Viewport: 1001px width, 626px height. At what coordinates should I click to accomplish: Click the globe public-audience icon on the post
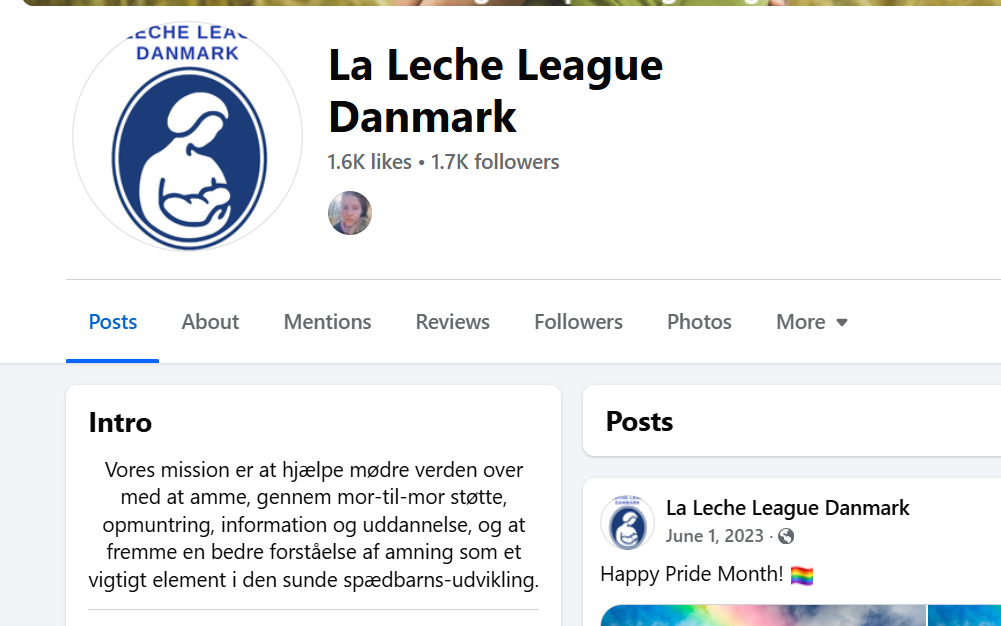coord(786,537)
